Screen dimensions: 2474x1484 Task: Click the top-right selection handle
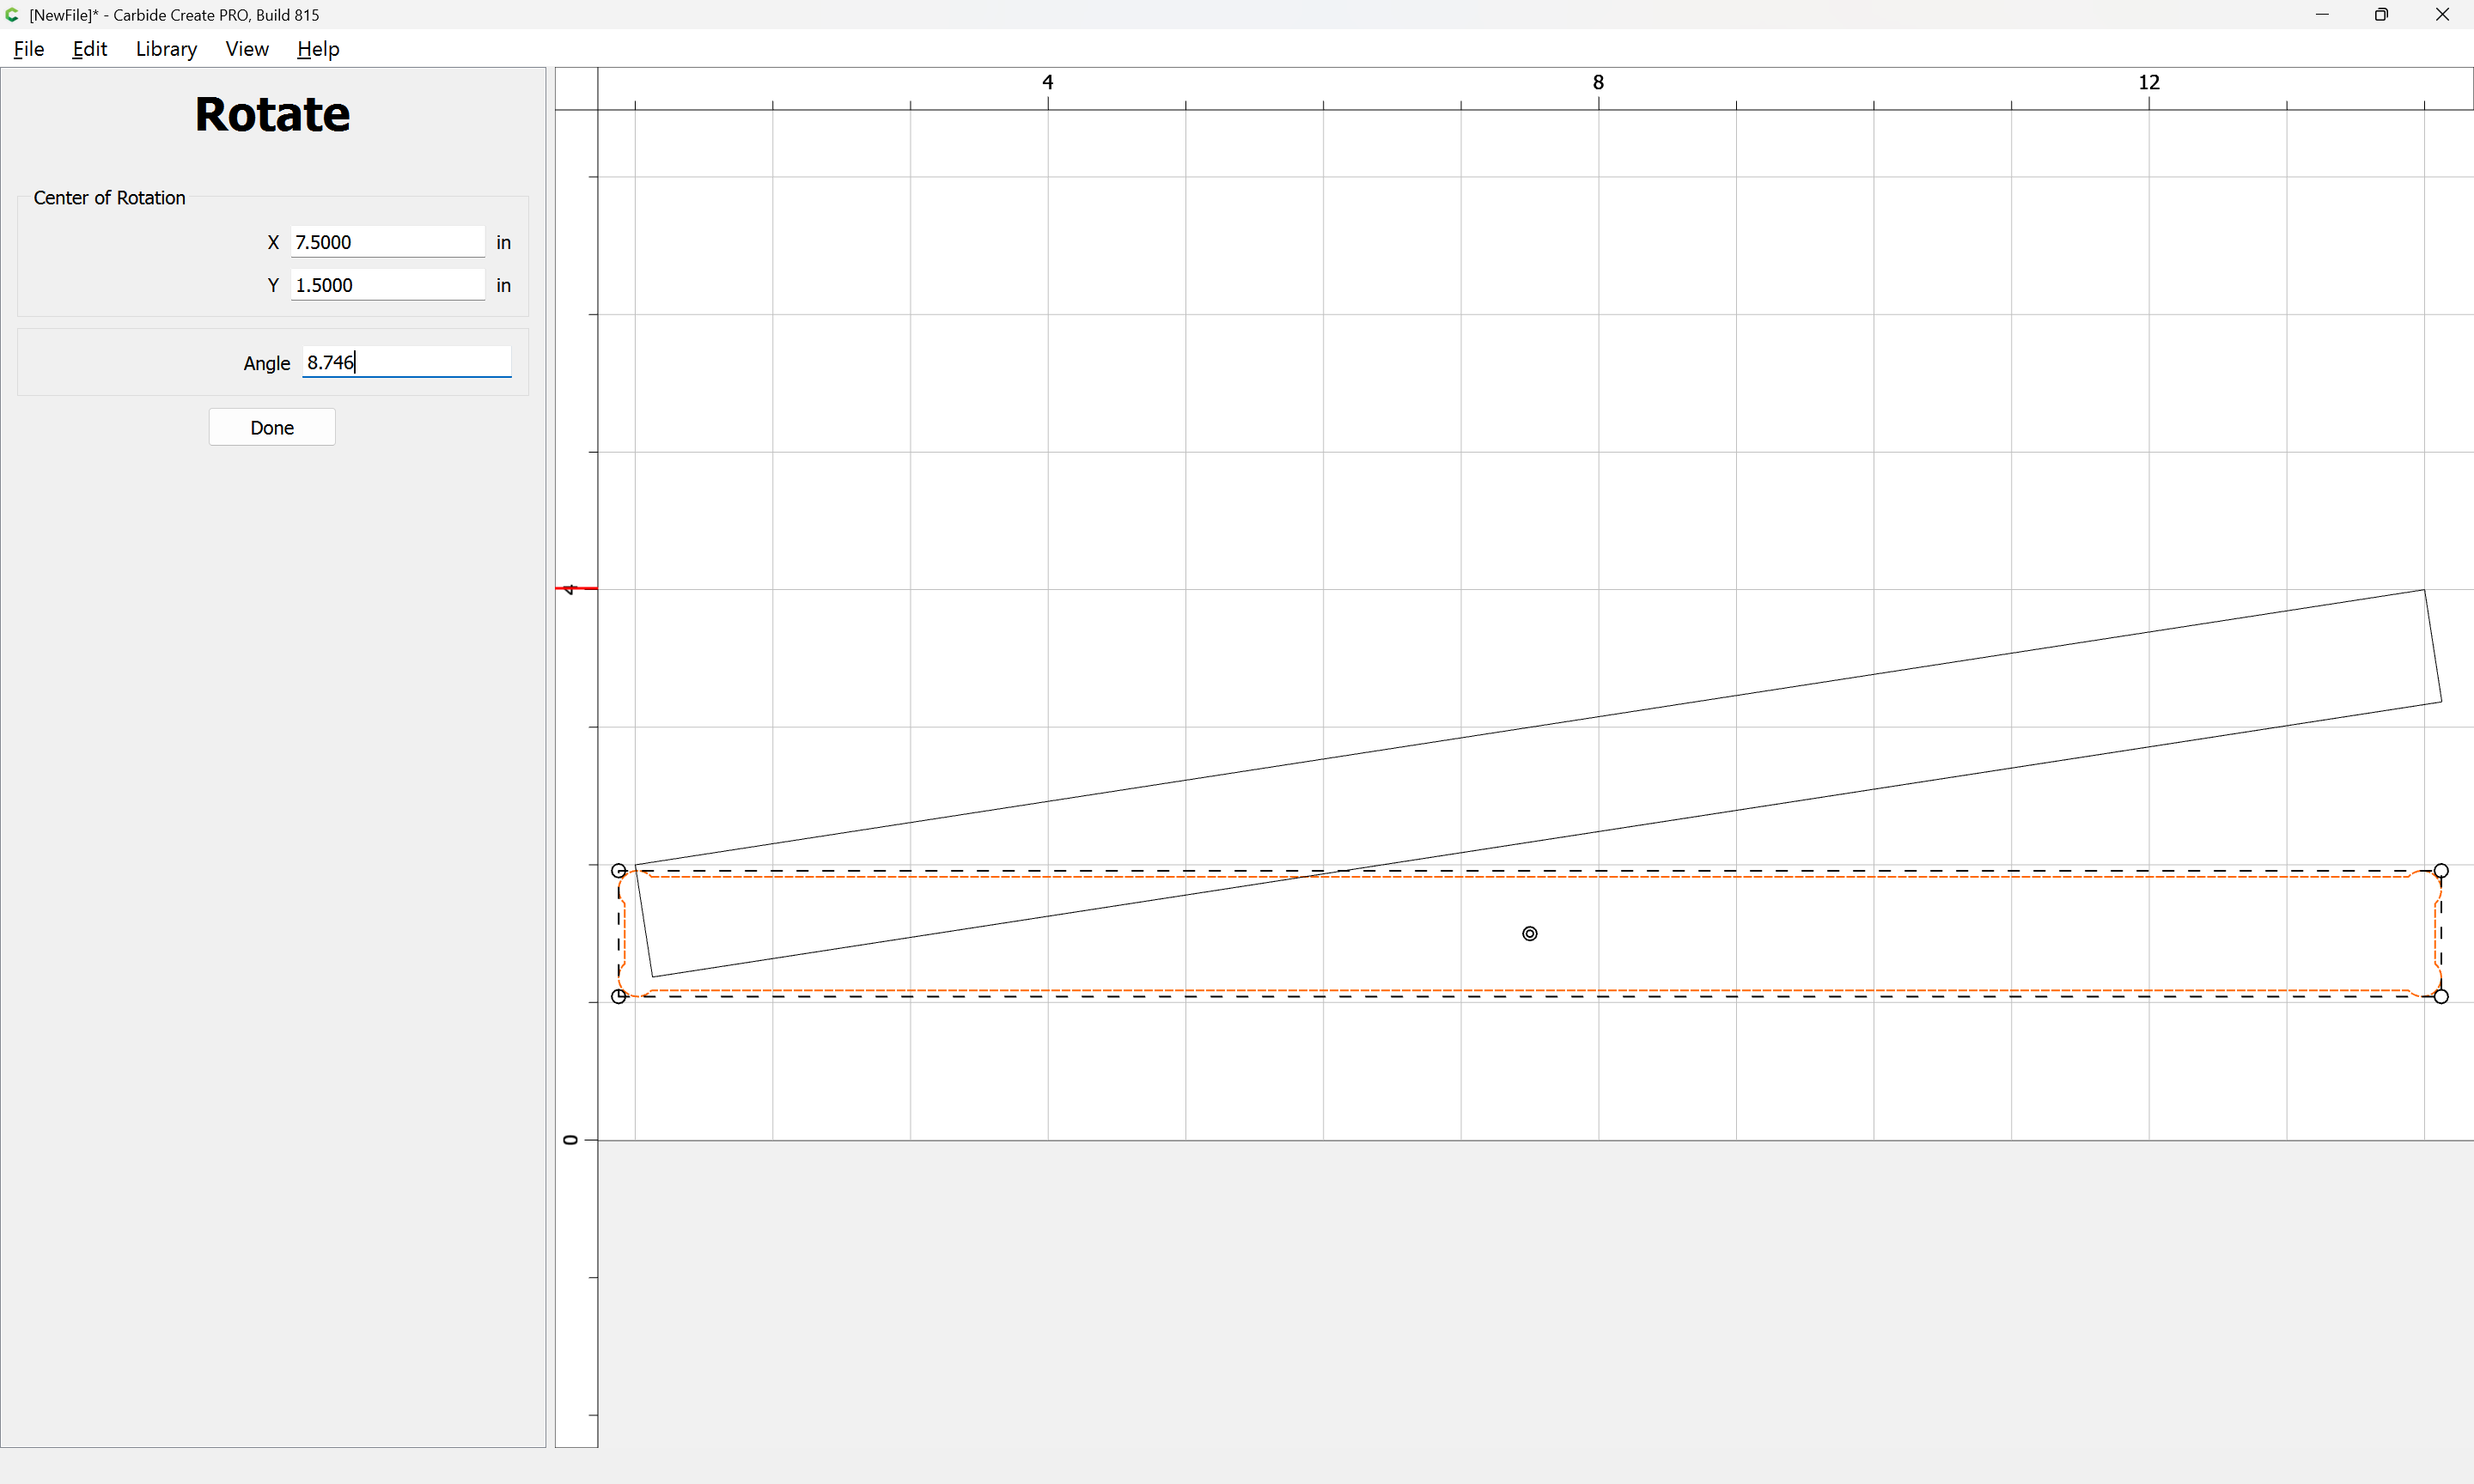click(2441, 871)
